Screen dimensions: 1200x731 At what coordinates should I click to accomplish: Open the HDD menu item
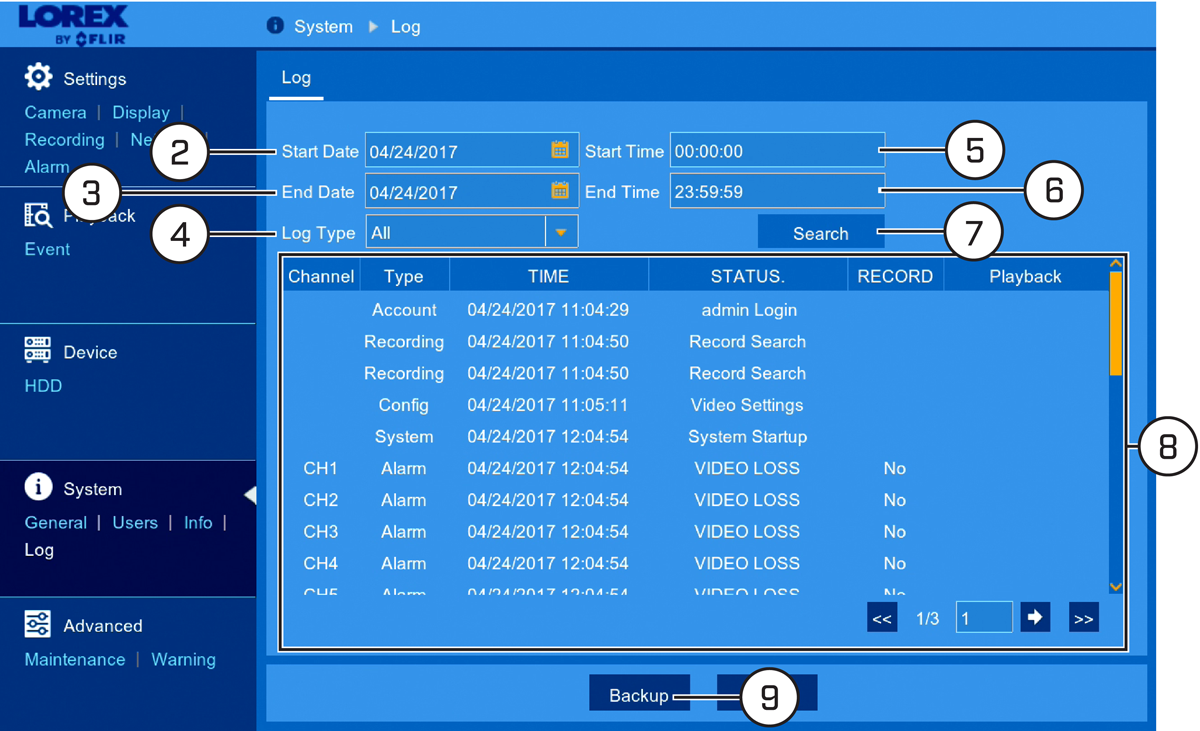point(43,386)
